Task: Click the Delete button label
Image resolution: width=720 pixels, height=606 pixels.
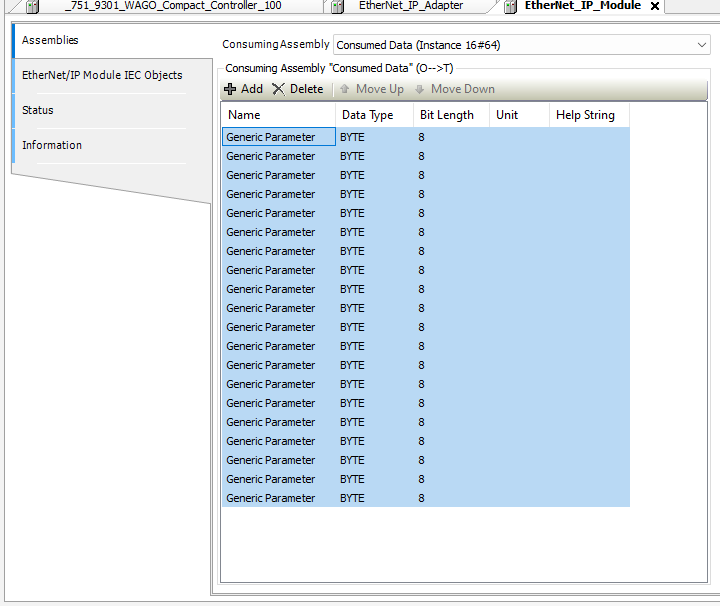Action: [307, 89]
